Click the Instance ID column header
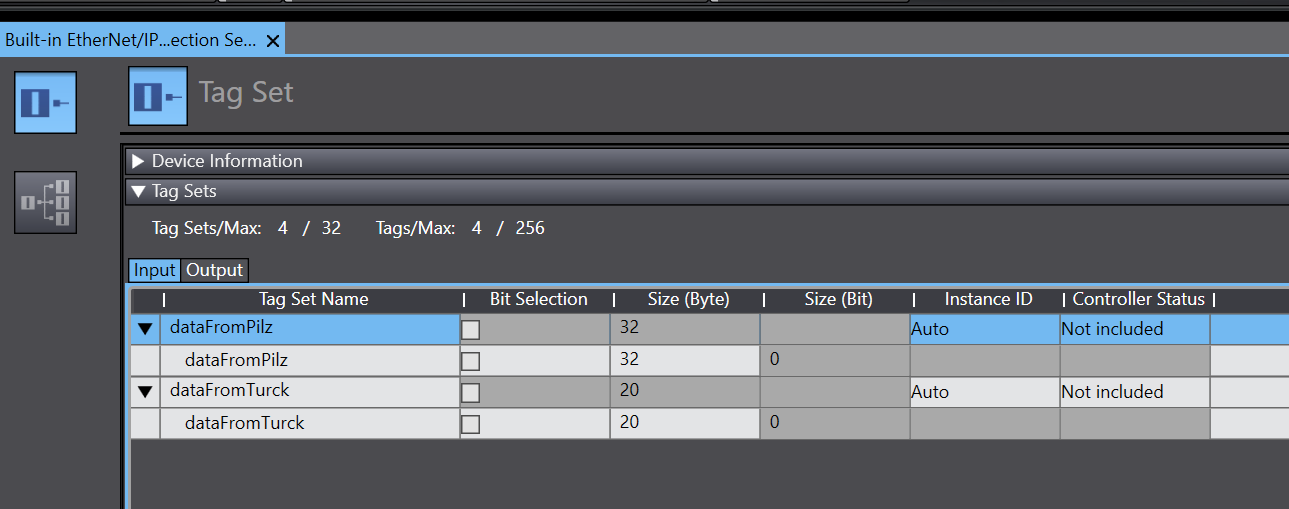This screenshot has height=509, width=1289. (988, 299)
